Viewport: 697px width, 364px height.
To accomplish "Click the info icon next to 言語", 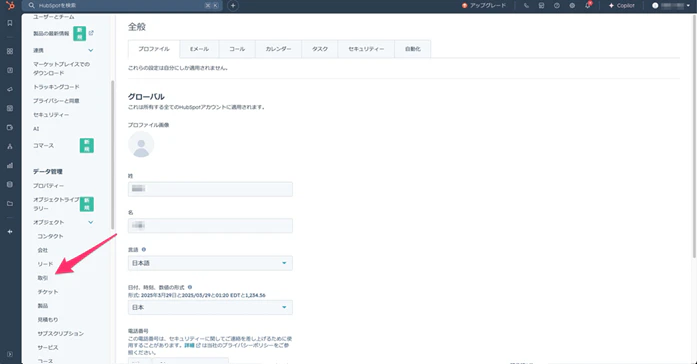I will 144,249.
